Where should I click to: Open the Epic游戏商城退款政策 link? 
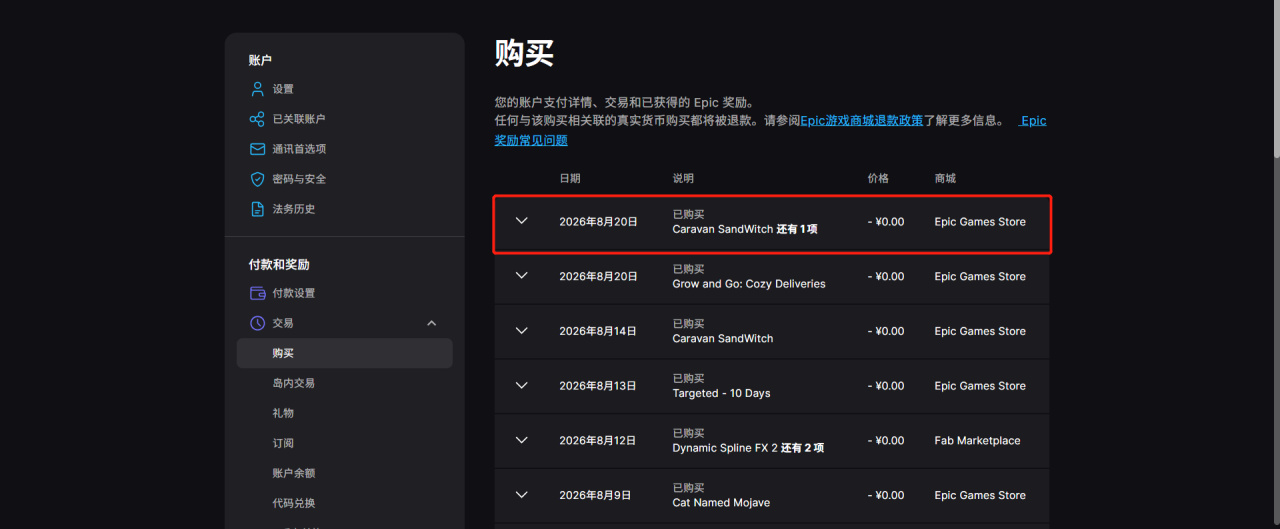(862, 121)
